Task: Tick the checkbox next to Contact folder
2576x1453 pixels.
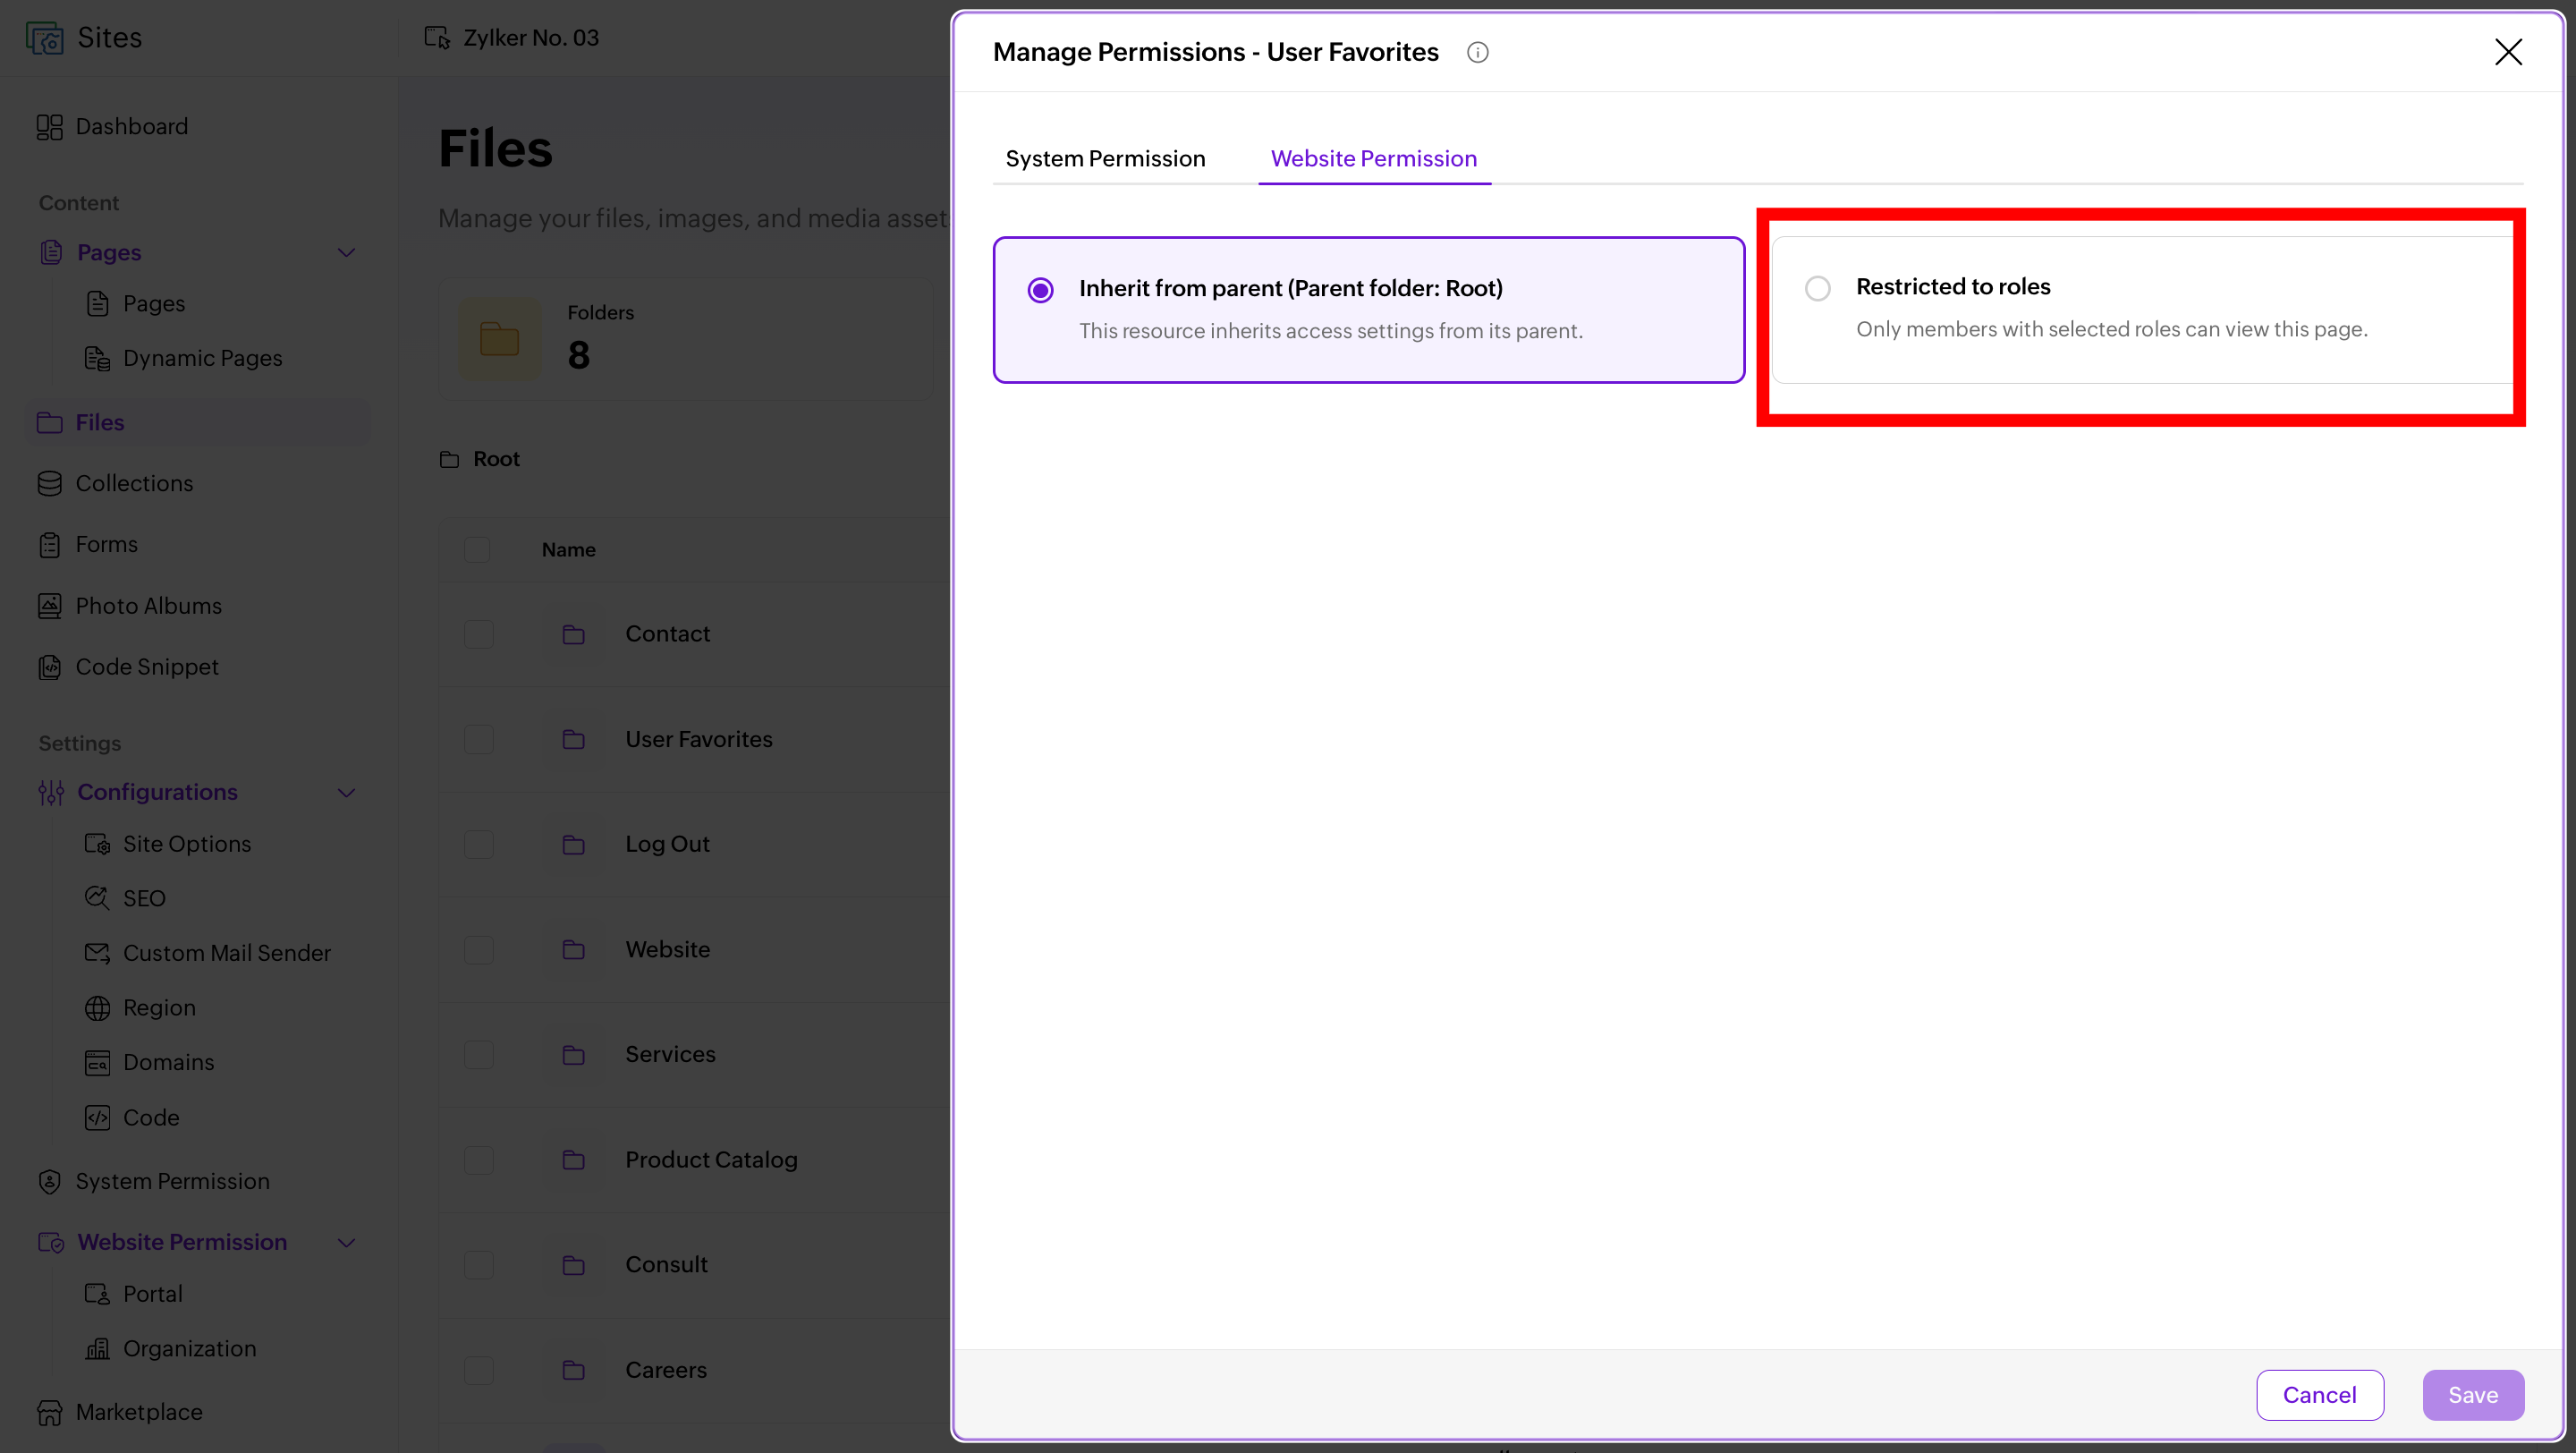Action: click(478, 634)
